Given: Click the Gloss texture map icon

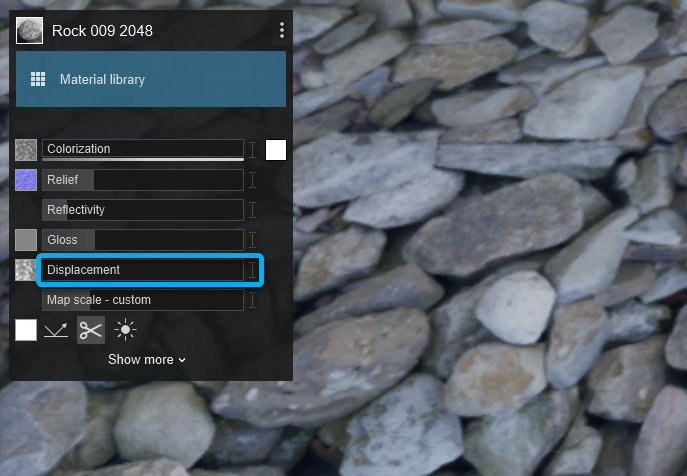Looking at the screenshot, I should 26,240.
